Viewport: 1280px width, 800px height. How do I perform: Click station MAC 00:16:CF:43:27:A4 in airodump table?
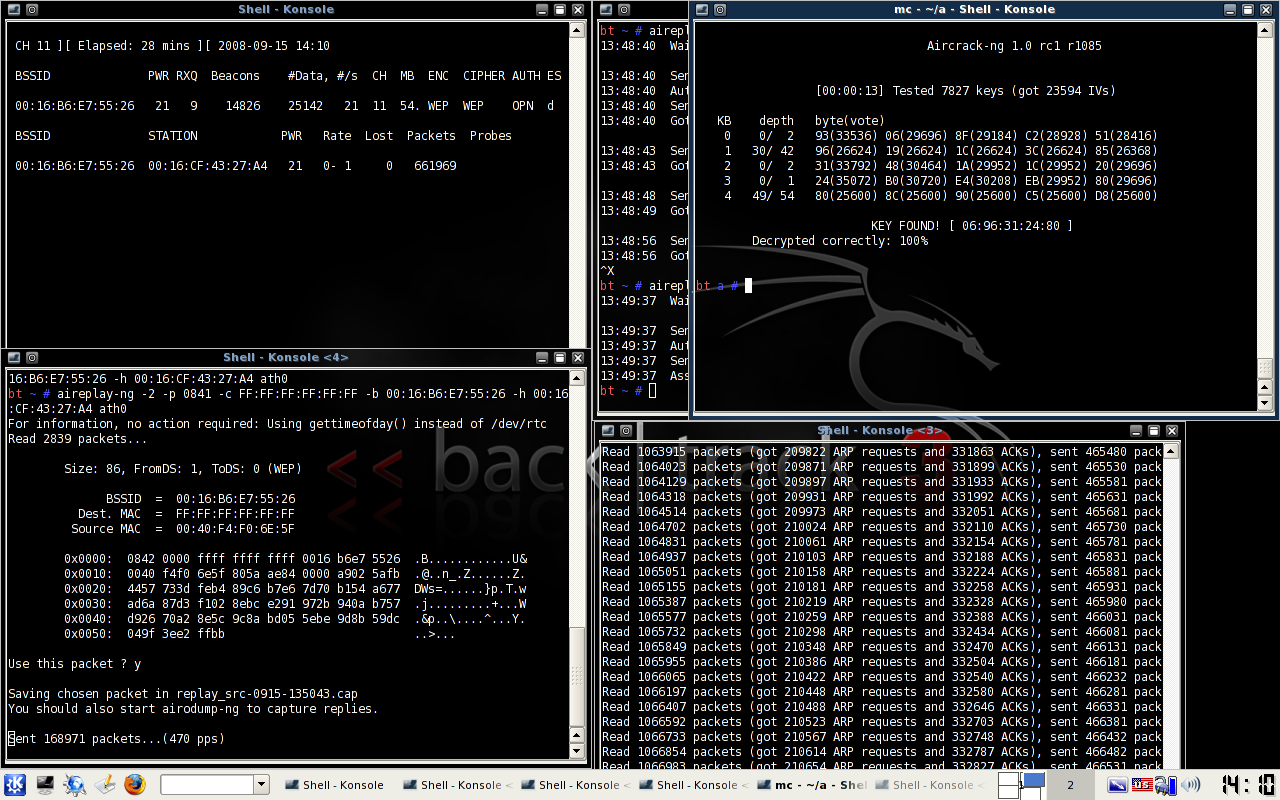208,166
